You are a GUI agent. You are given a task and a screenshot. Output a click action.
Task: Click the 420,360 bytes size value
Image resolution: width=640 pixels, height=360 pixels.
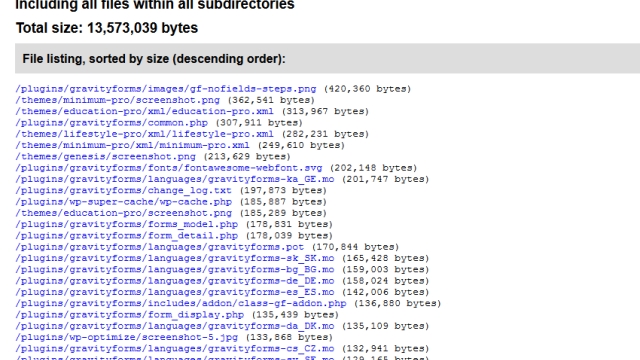[367, 89]
